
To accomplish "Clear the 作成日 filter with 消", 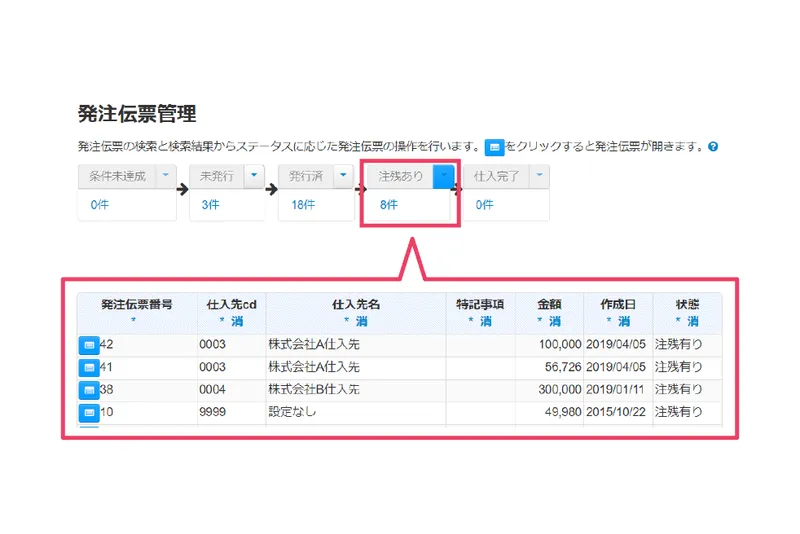I will click(x=624, y=321).
